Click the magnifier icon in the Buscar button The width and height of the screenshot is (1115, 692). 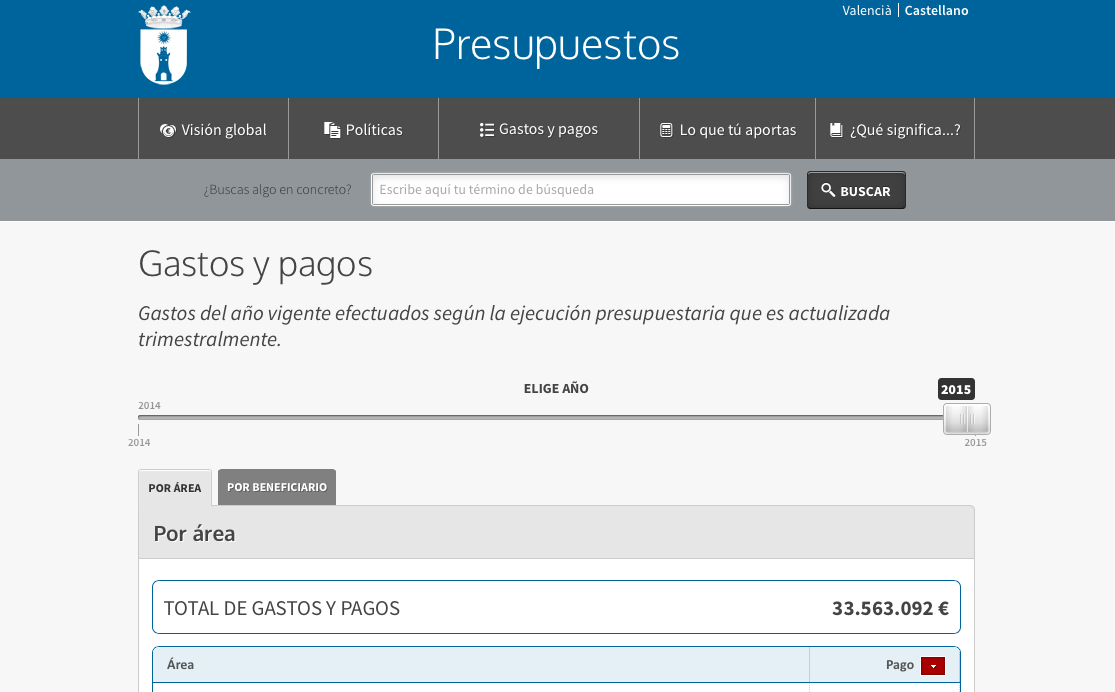[x=828, y=190]
